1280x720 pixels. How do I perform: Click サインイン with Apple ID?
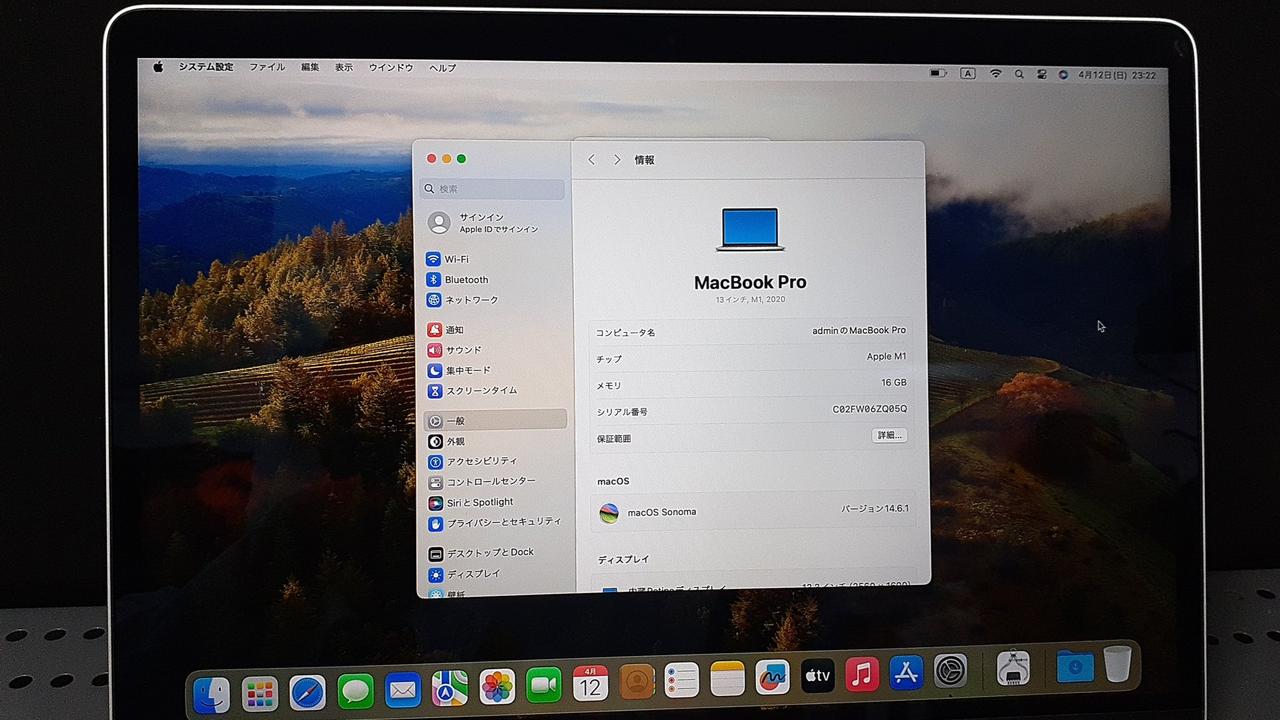pos(484,223)
